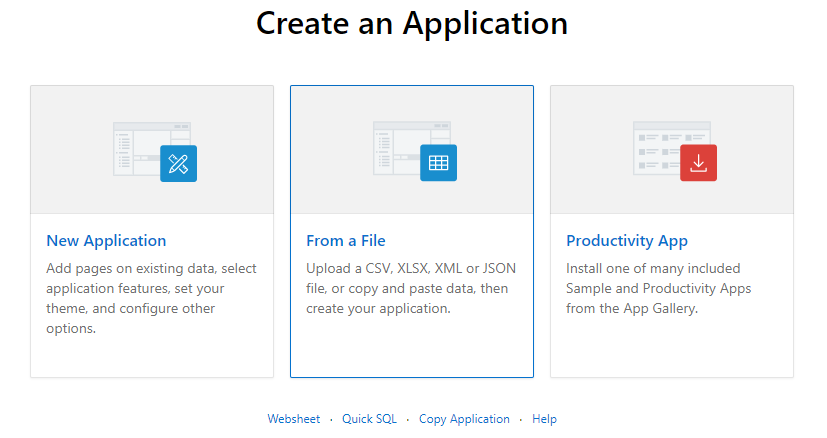Click blank space below From a File description
The height and width of the screenshot is (438, 827).
pyautogui.click(x=412, y=347)
